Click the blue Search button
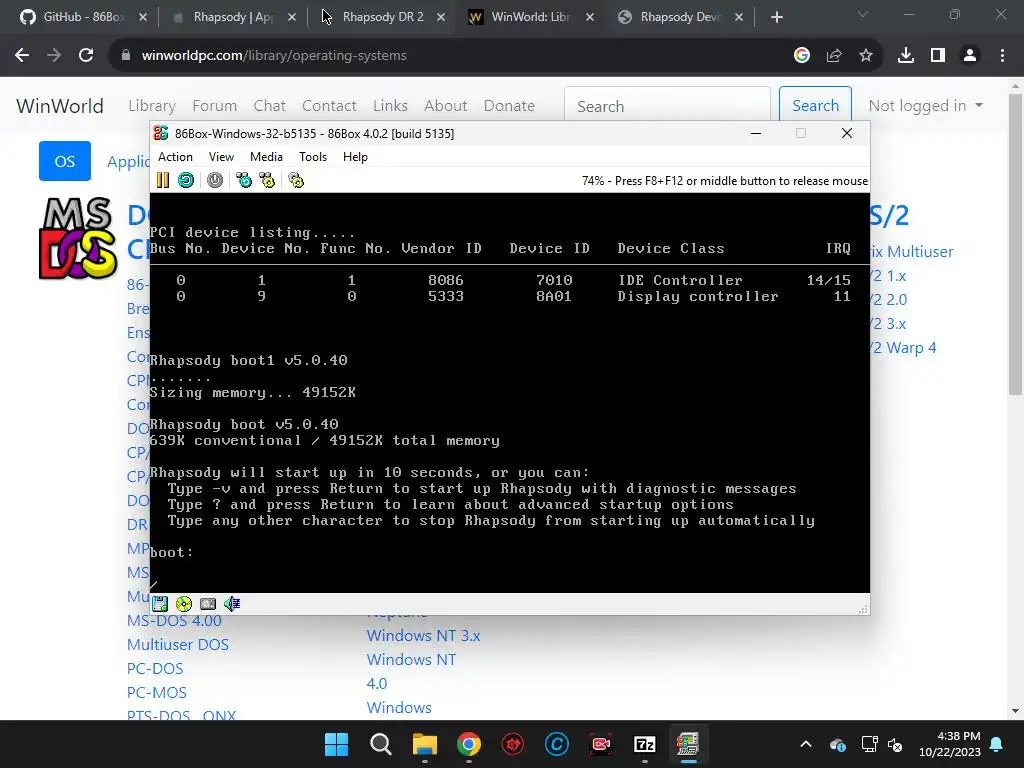Image resolution: width=1024 pixels, height=768 pixels. tap(815, 104)
